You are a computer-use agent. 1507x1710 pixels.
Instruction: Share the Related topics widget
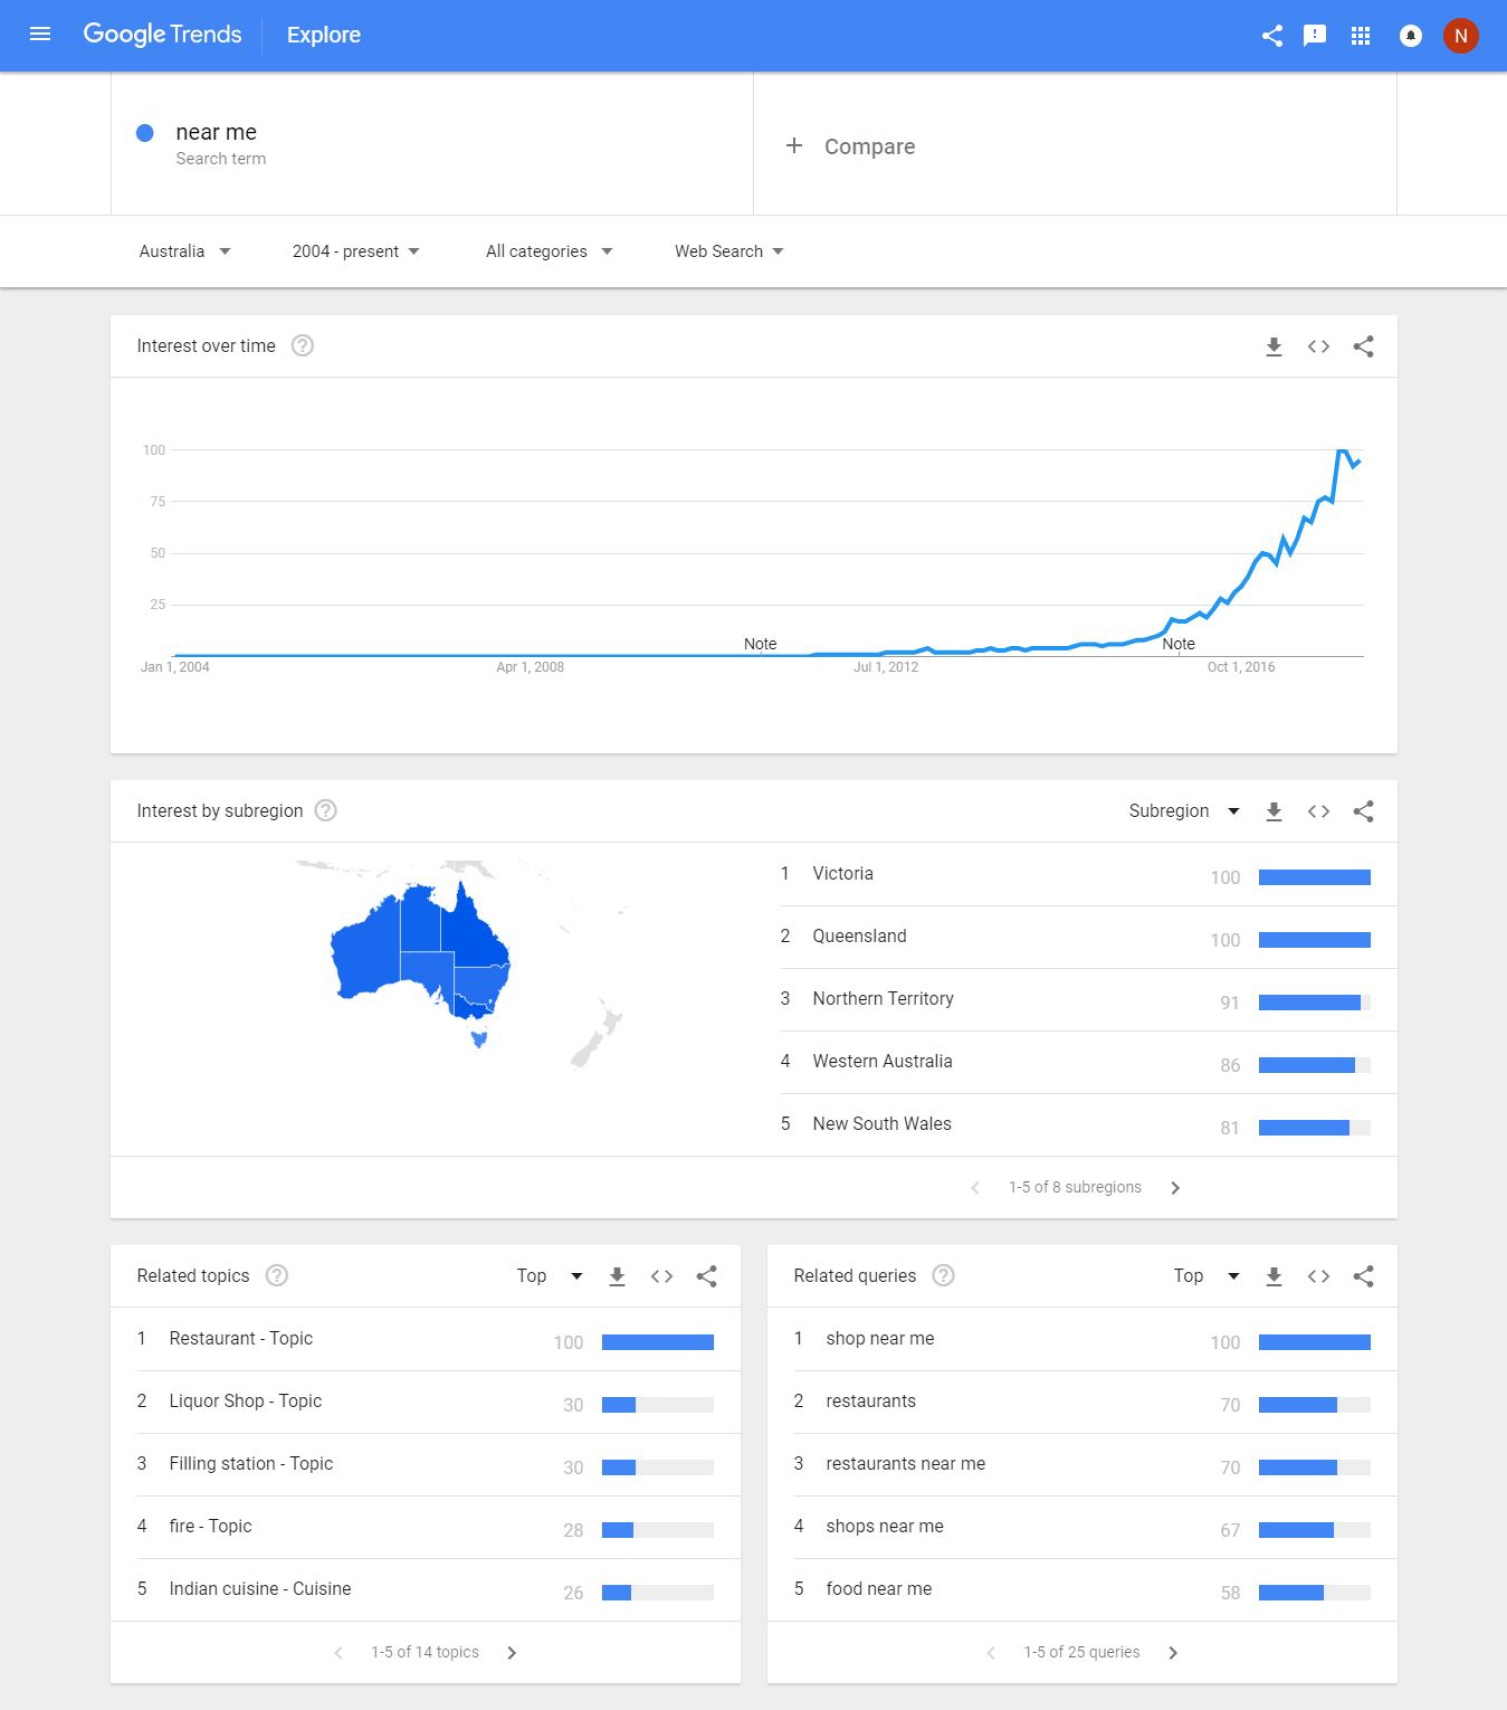point(706,1277)
